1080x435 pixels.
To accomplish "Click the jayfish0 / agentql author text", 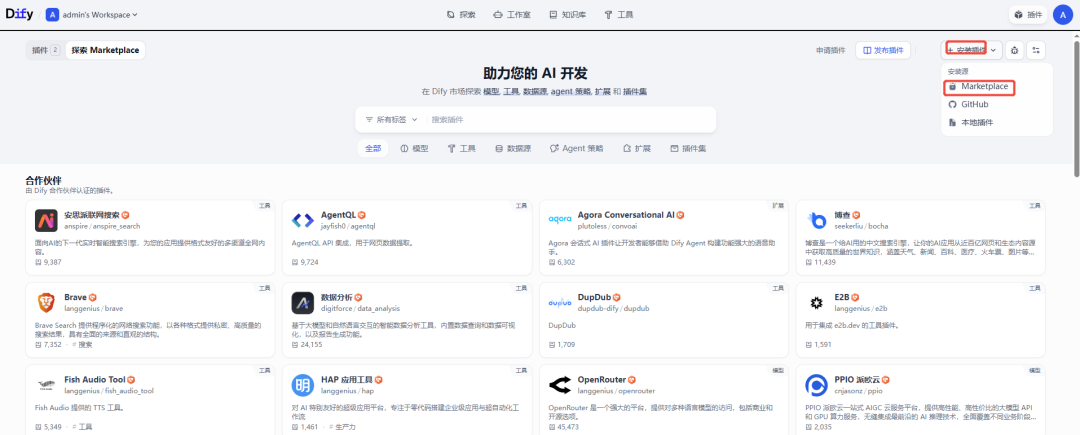I will click(x=348, y=226).
